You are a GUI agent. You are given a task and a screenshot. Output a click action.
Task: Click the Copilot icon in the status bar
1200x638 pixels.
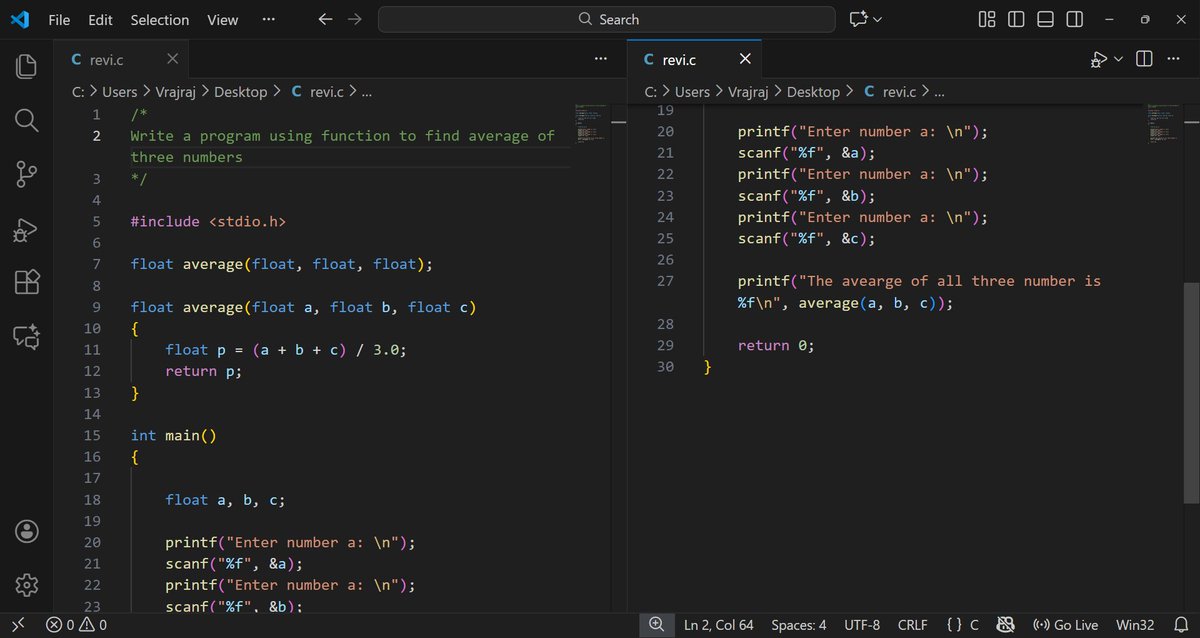[1005, 624]
